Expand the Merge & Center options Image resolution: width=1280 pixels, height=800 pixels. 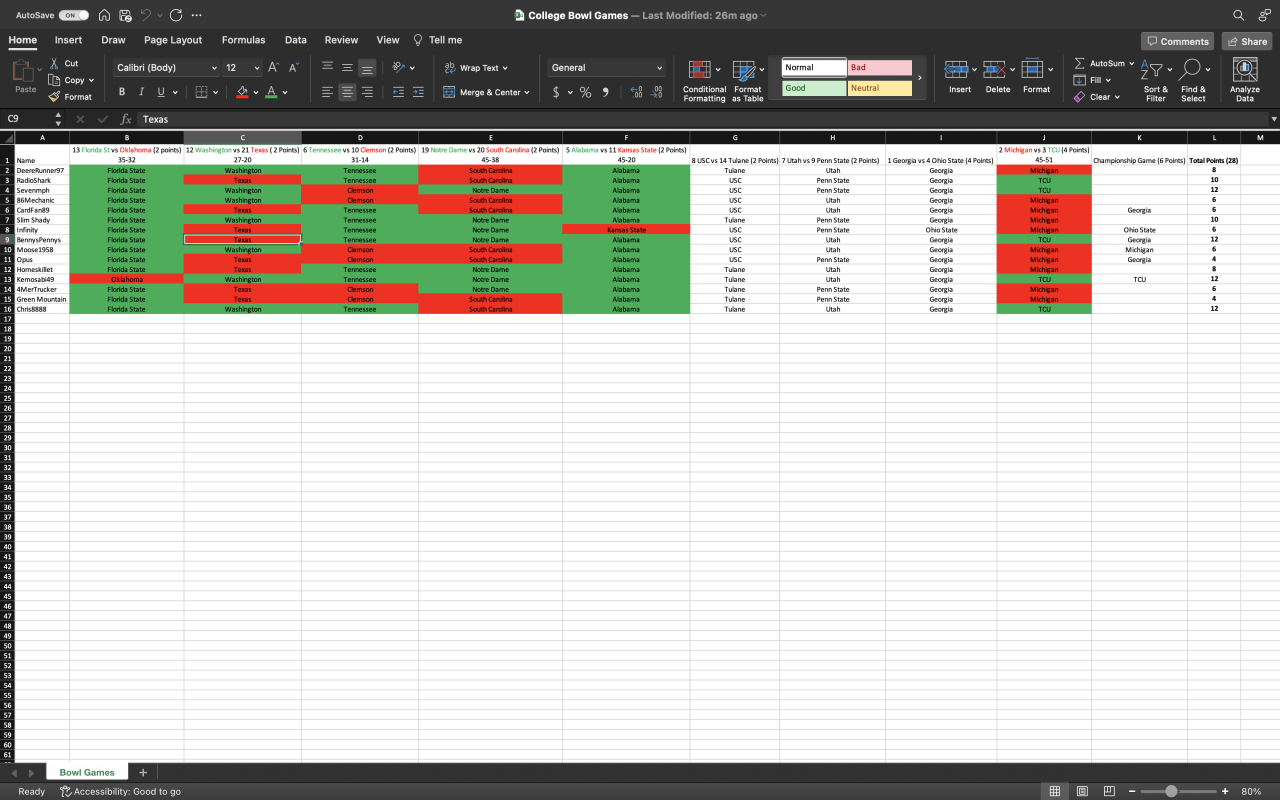[527, 92]
